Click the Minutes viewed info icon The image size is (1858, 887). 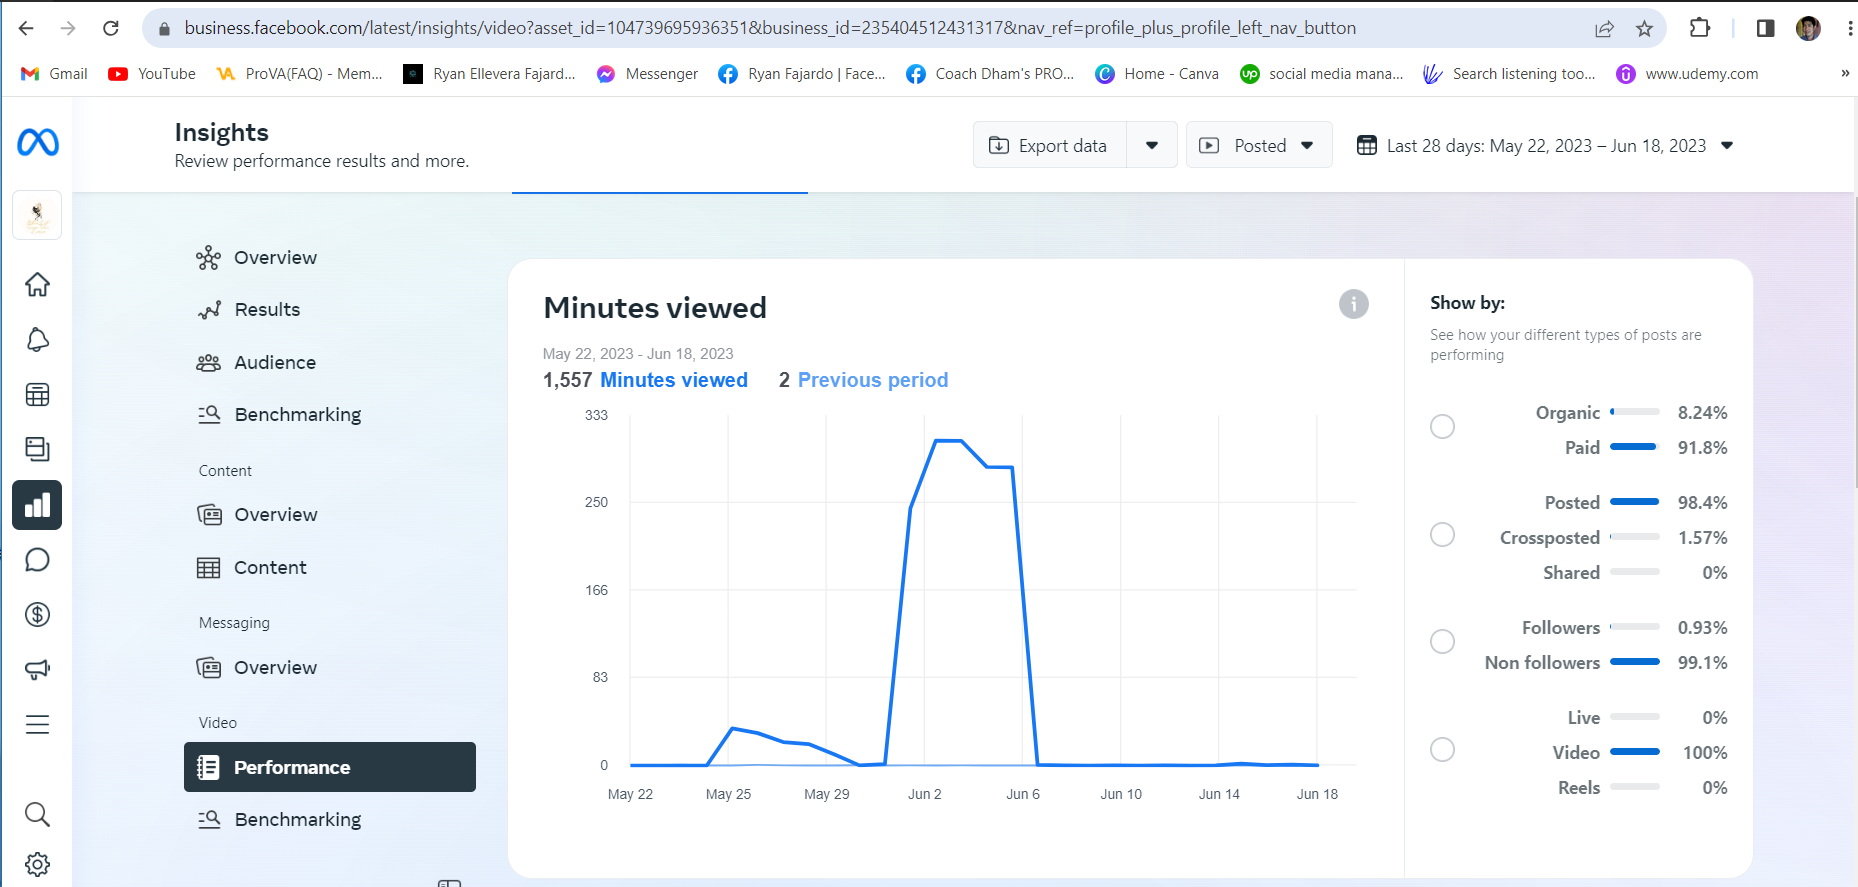click(x=1354, y=304)
